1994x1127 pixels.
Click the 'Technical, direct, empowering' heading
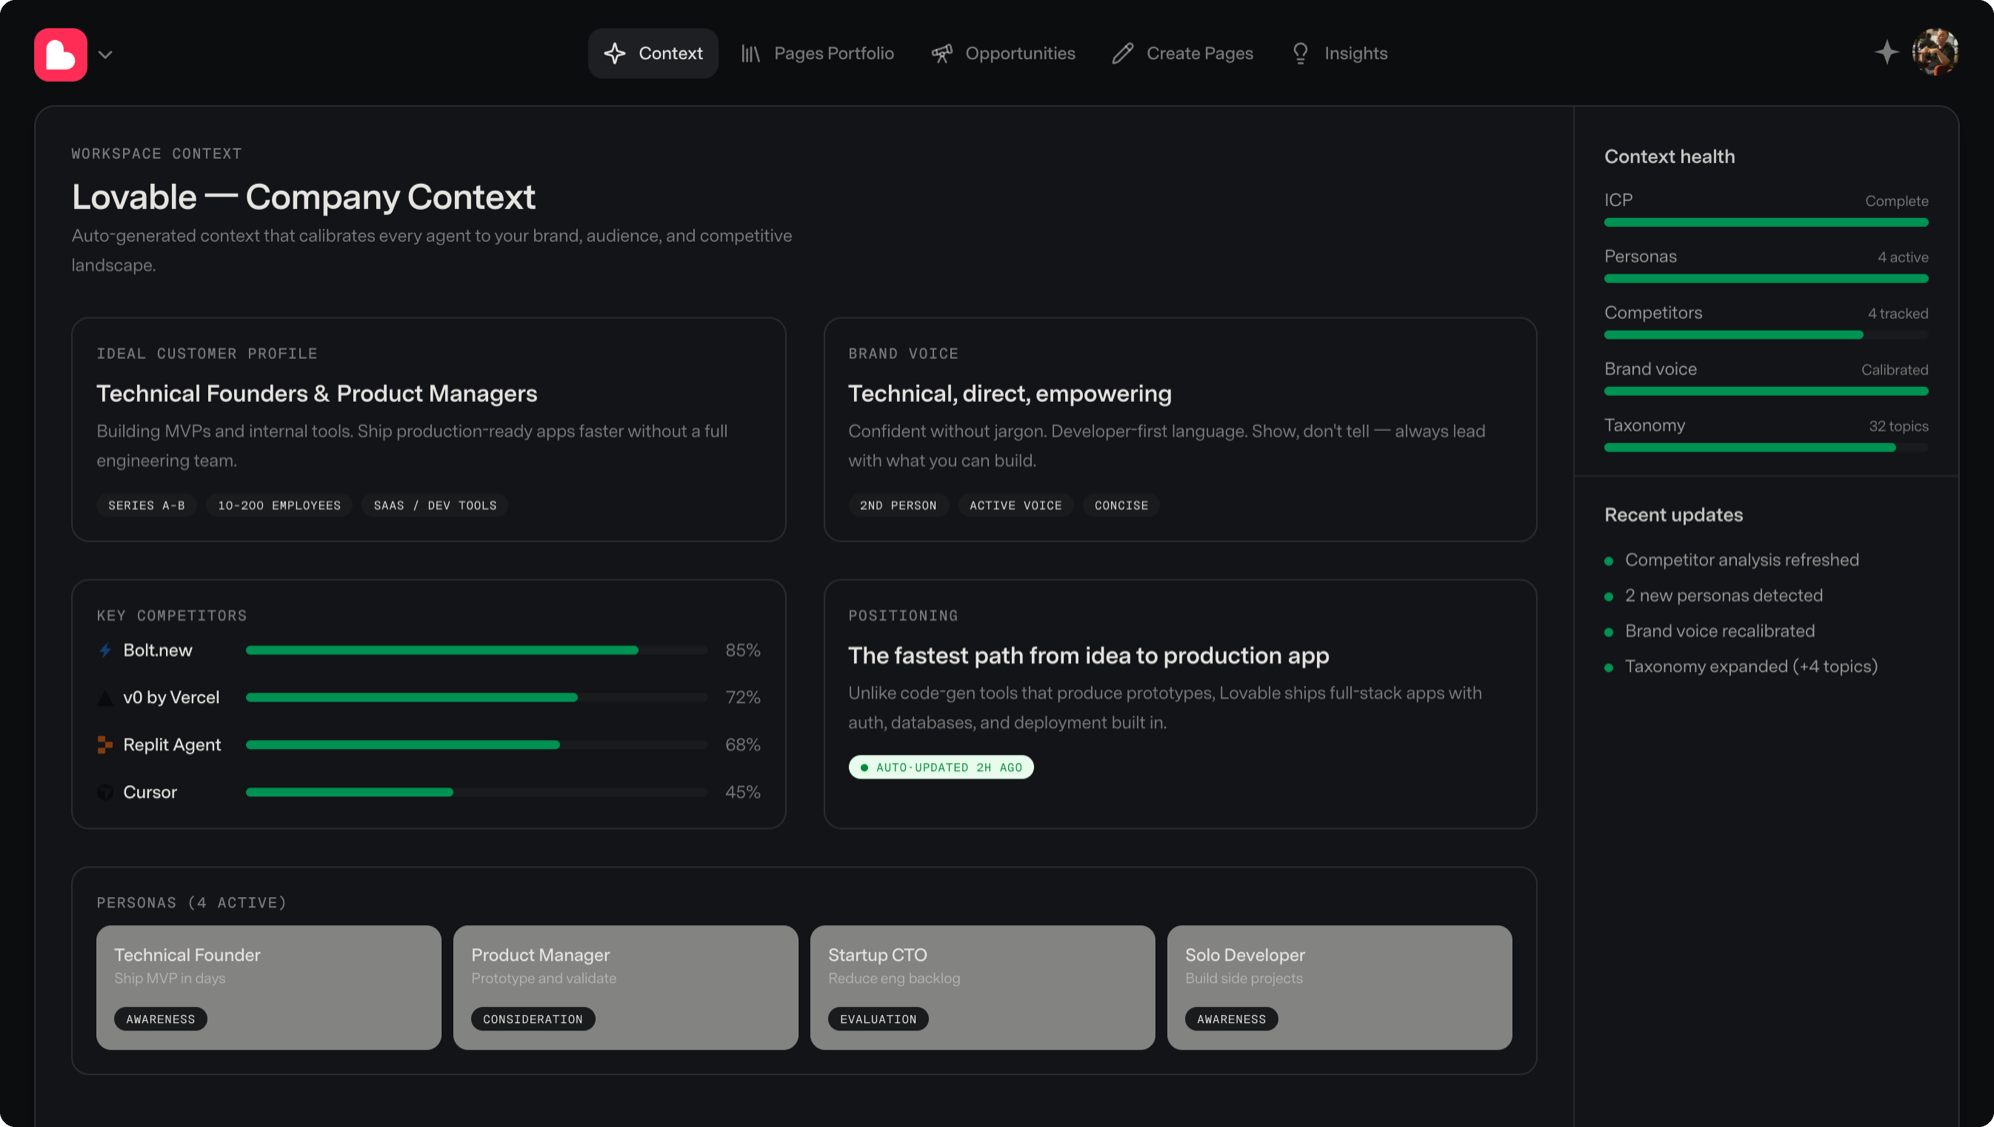pos(1010,394)
